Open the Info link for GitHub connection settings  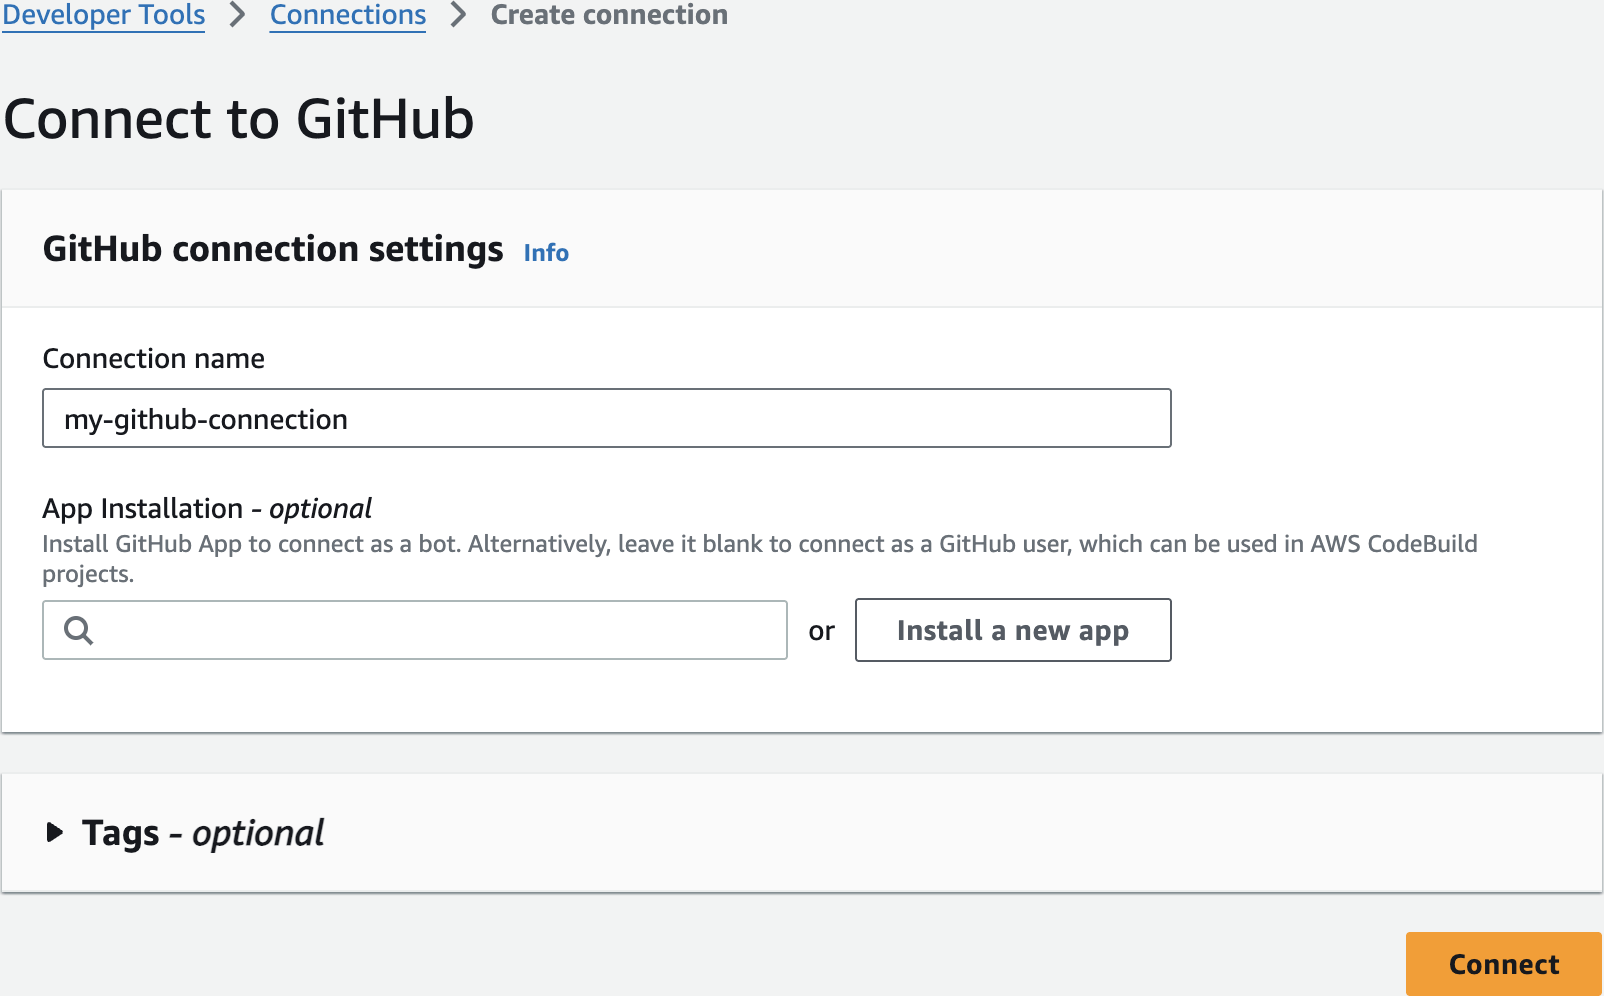coord(546,253)
